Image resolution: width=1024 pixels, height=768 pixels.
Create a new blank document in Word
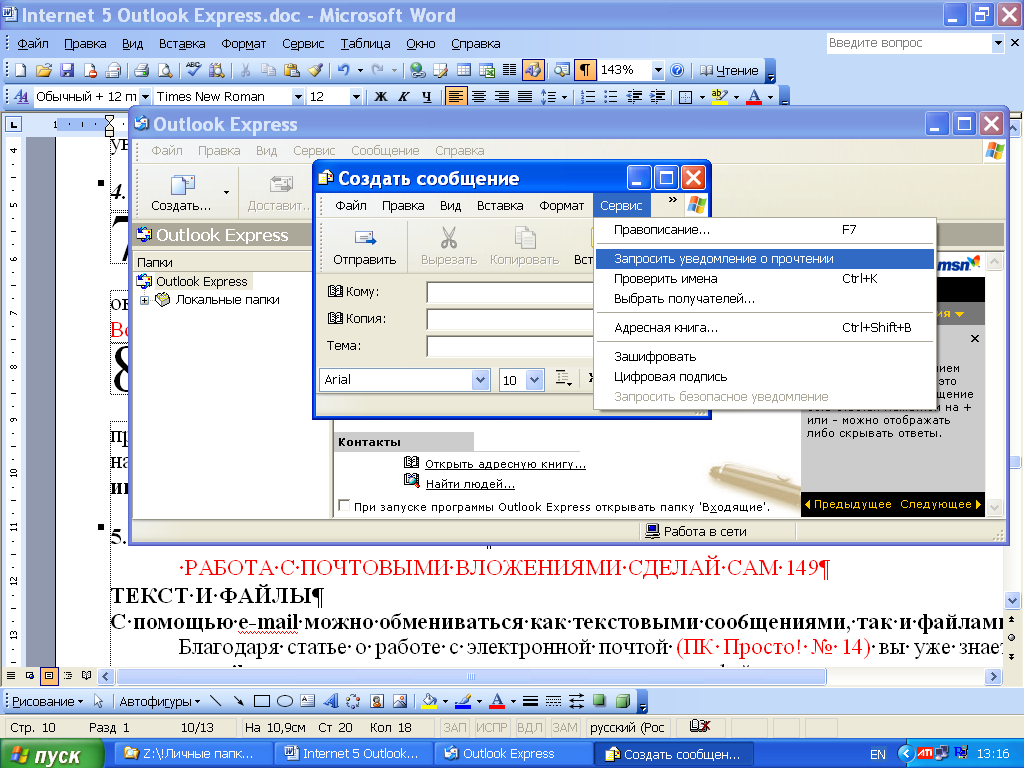20,70
